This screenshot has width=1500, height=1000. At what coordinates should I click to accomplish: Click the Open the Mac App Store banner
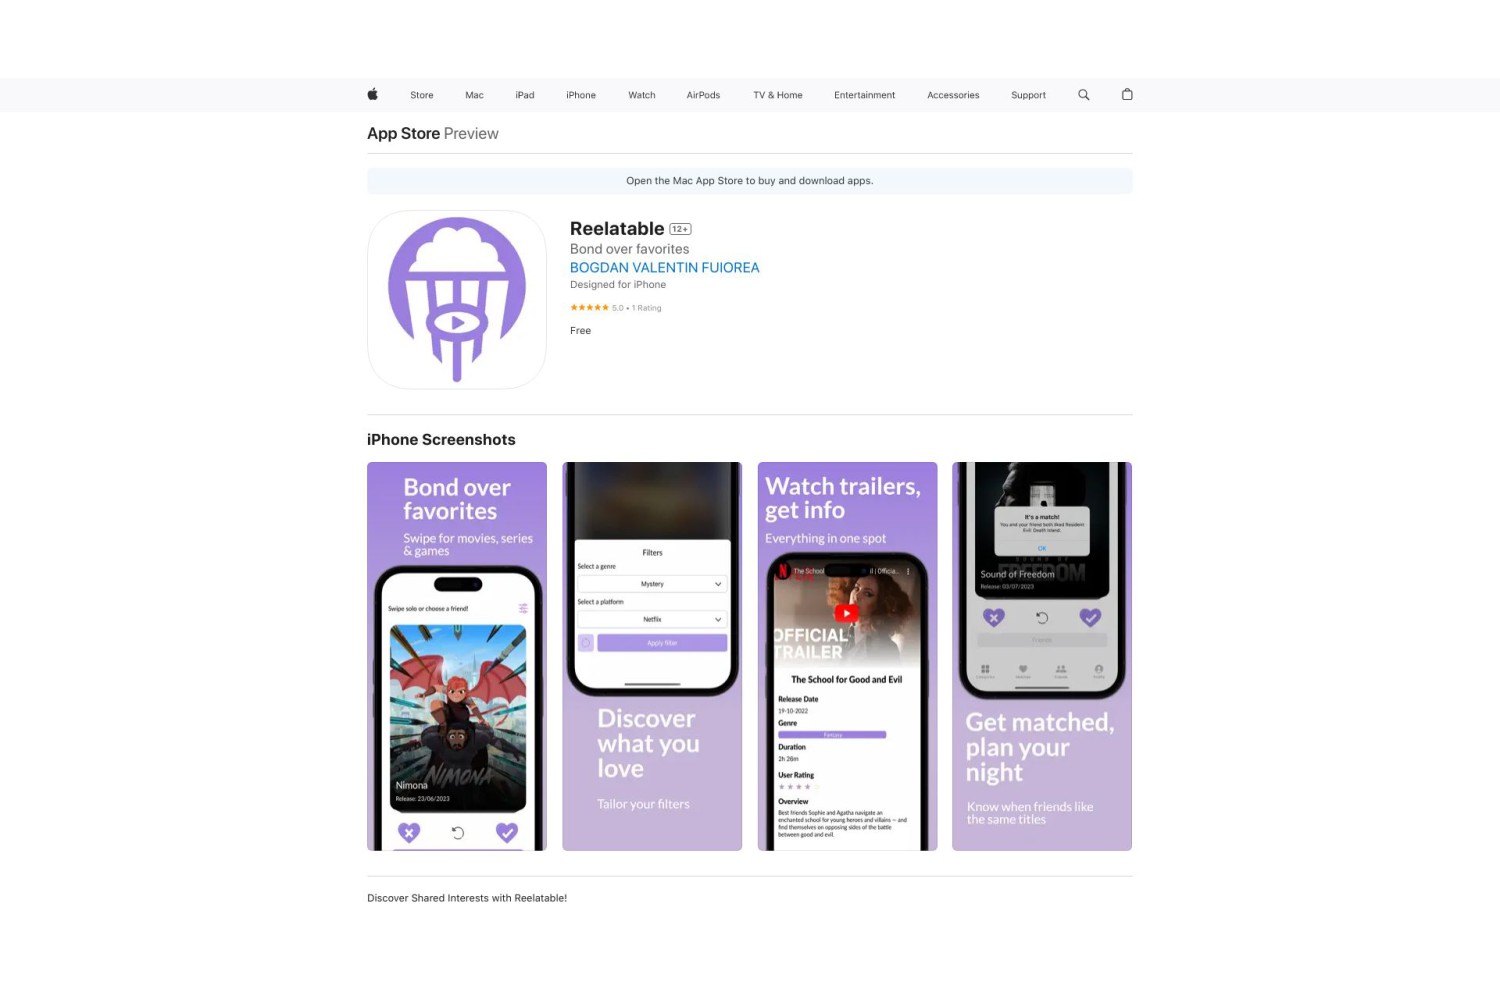point(750,181)
